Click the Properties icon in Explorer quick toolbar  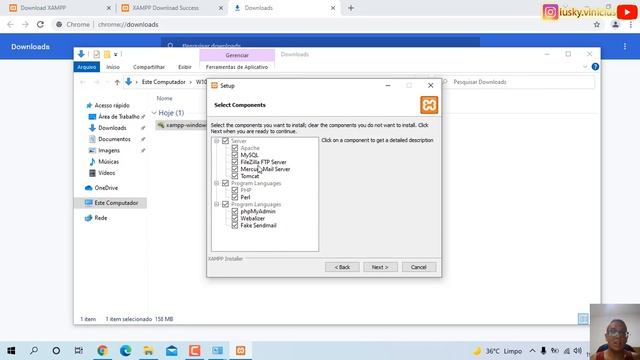(96, 54)
